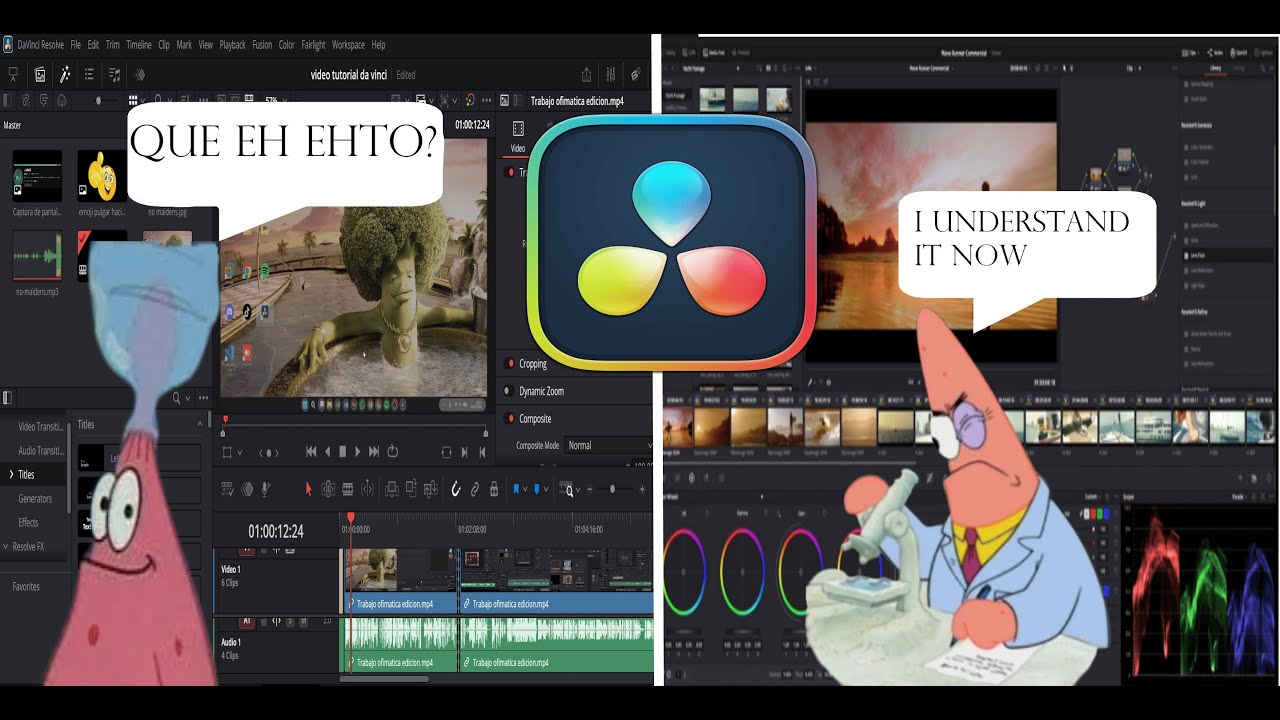
Task: Click the Overwrite Clip icon
Action: (411, 488)
